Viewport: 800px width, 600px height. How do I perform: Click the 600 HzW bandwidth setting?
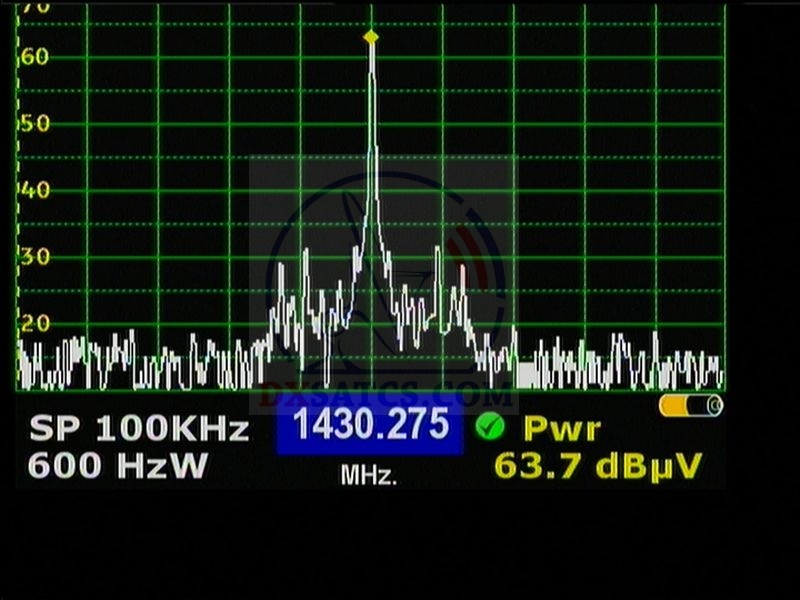(118, 465)
